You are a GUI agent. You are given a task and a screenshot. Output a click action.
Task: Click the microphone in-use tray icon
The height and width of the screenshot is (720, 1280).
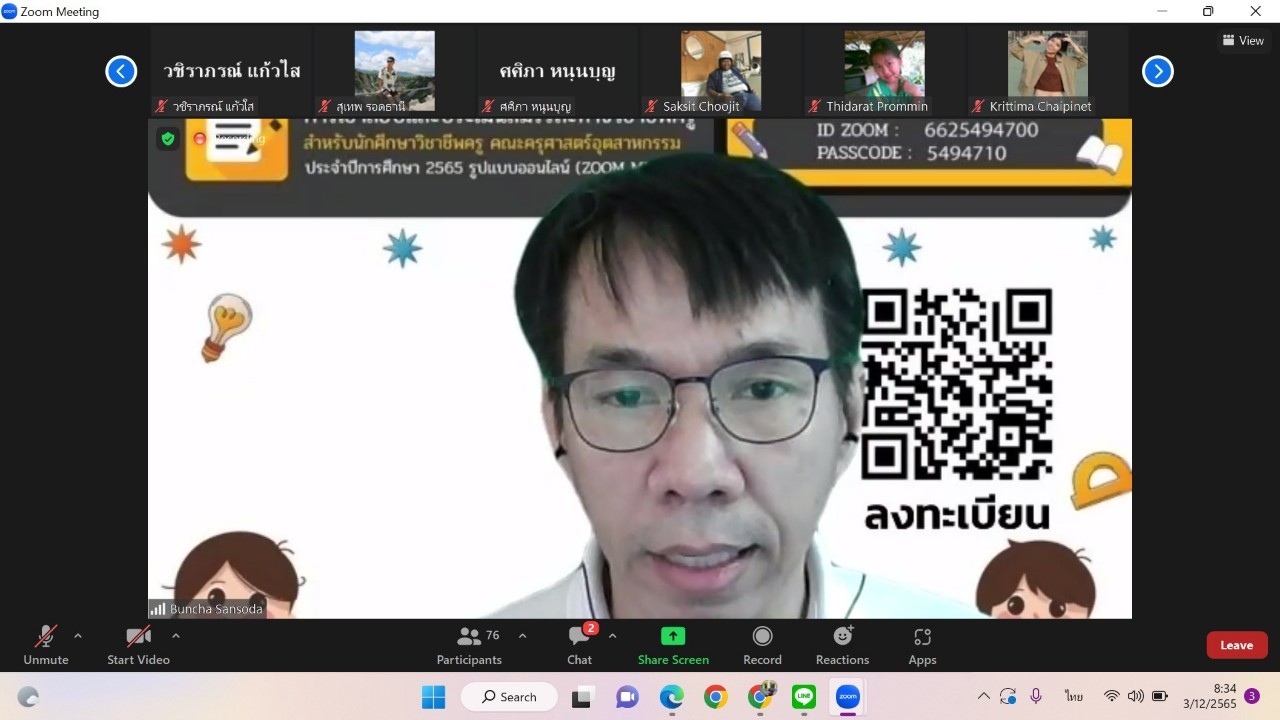(1036, 696)
